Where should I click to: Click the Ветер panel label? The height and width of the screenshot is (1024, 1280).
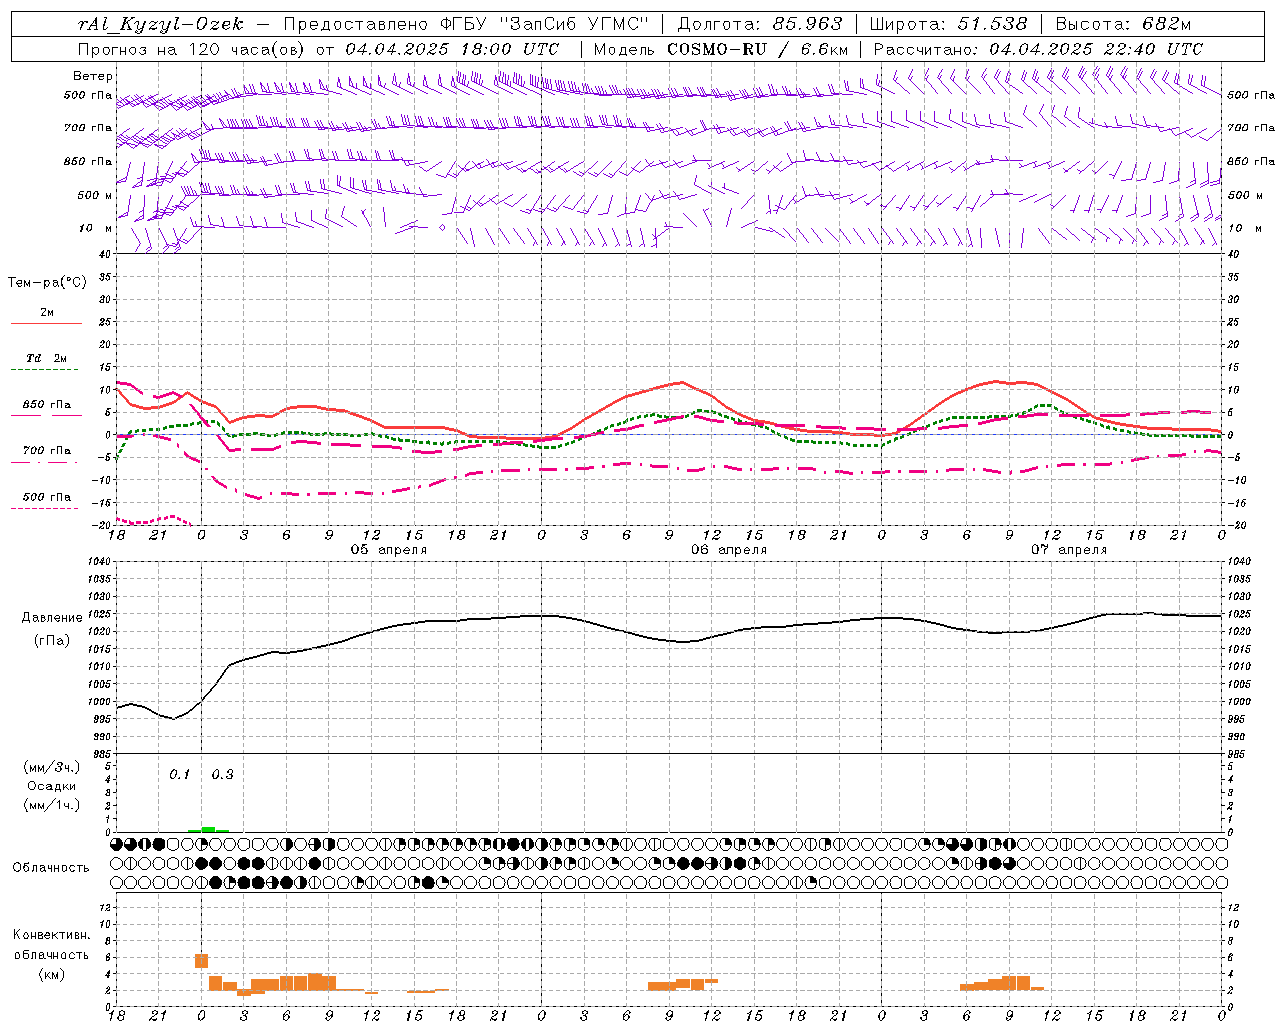(93, 76)
